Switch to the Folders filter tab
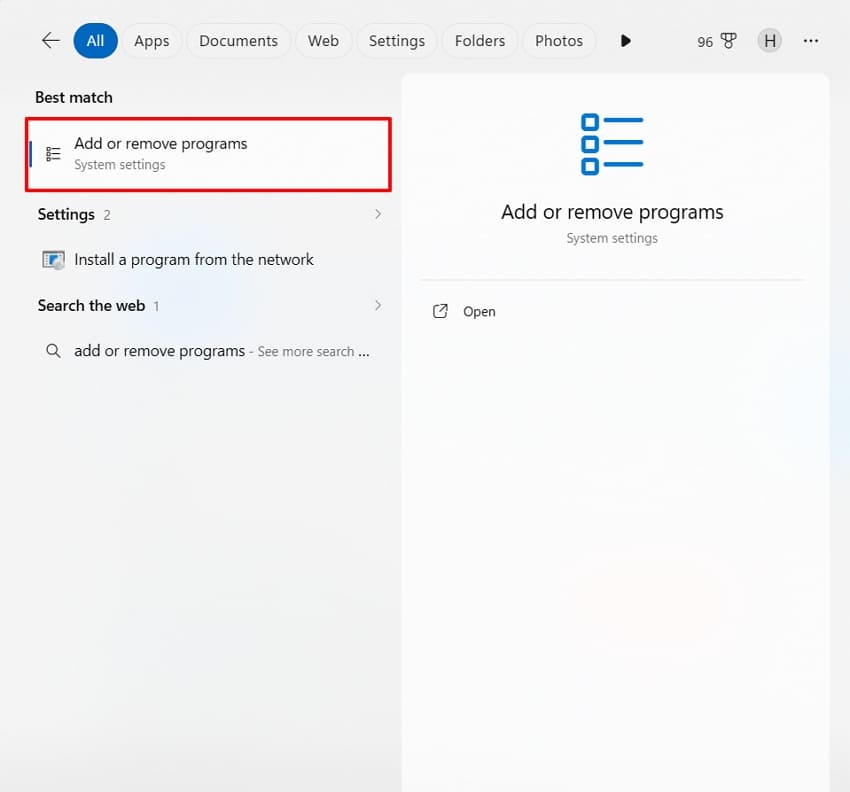 [x=480, y=41]
